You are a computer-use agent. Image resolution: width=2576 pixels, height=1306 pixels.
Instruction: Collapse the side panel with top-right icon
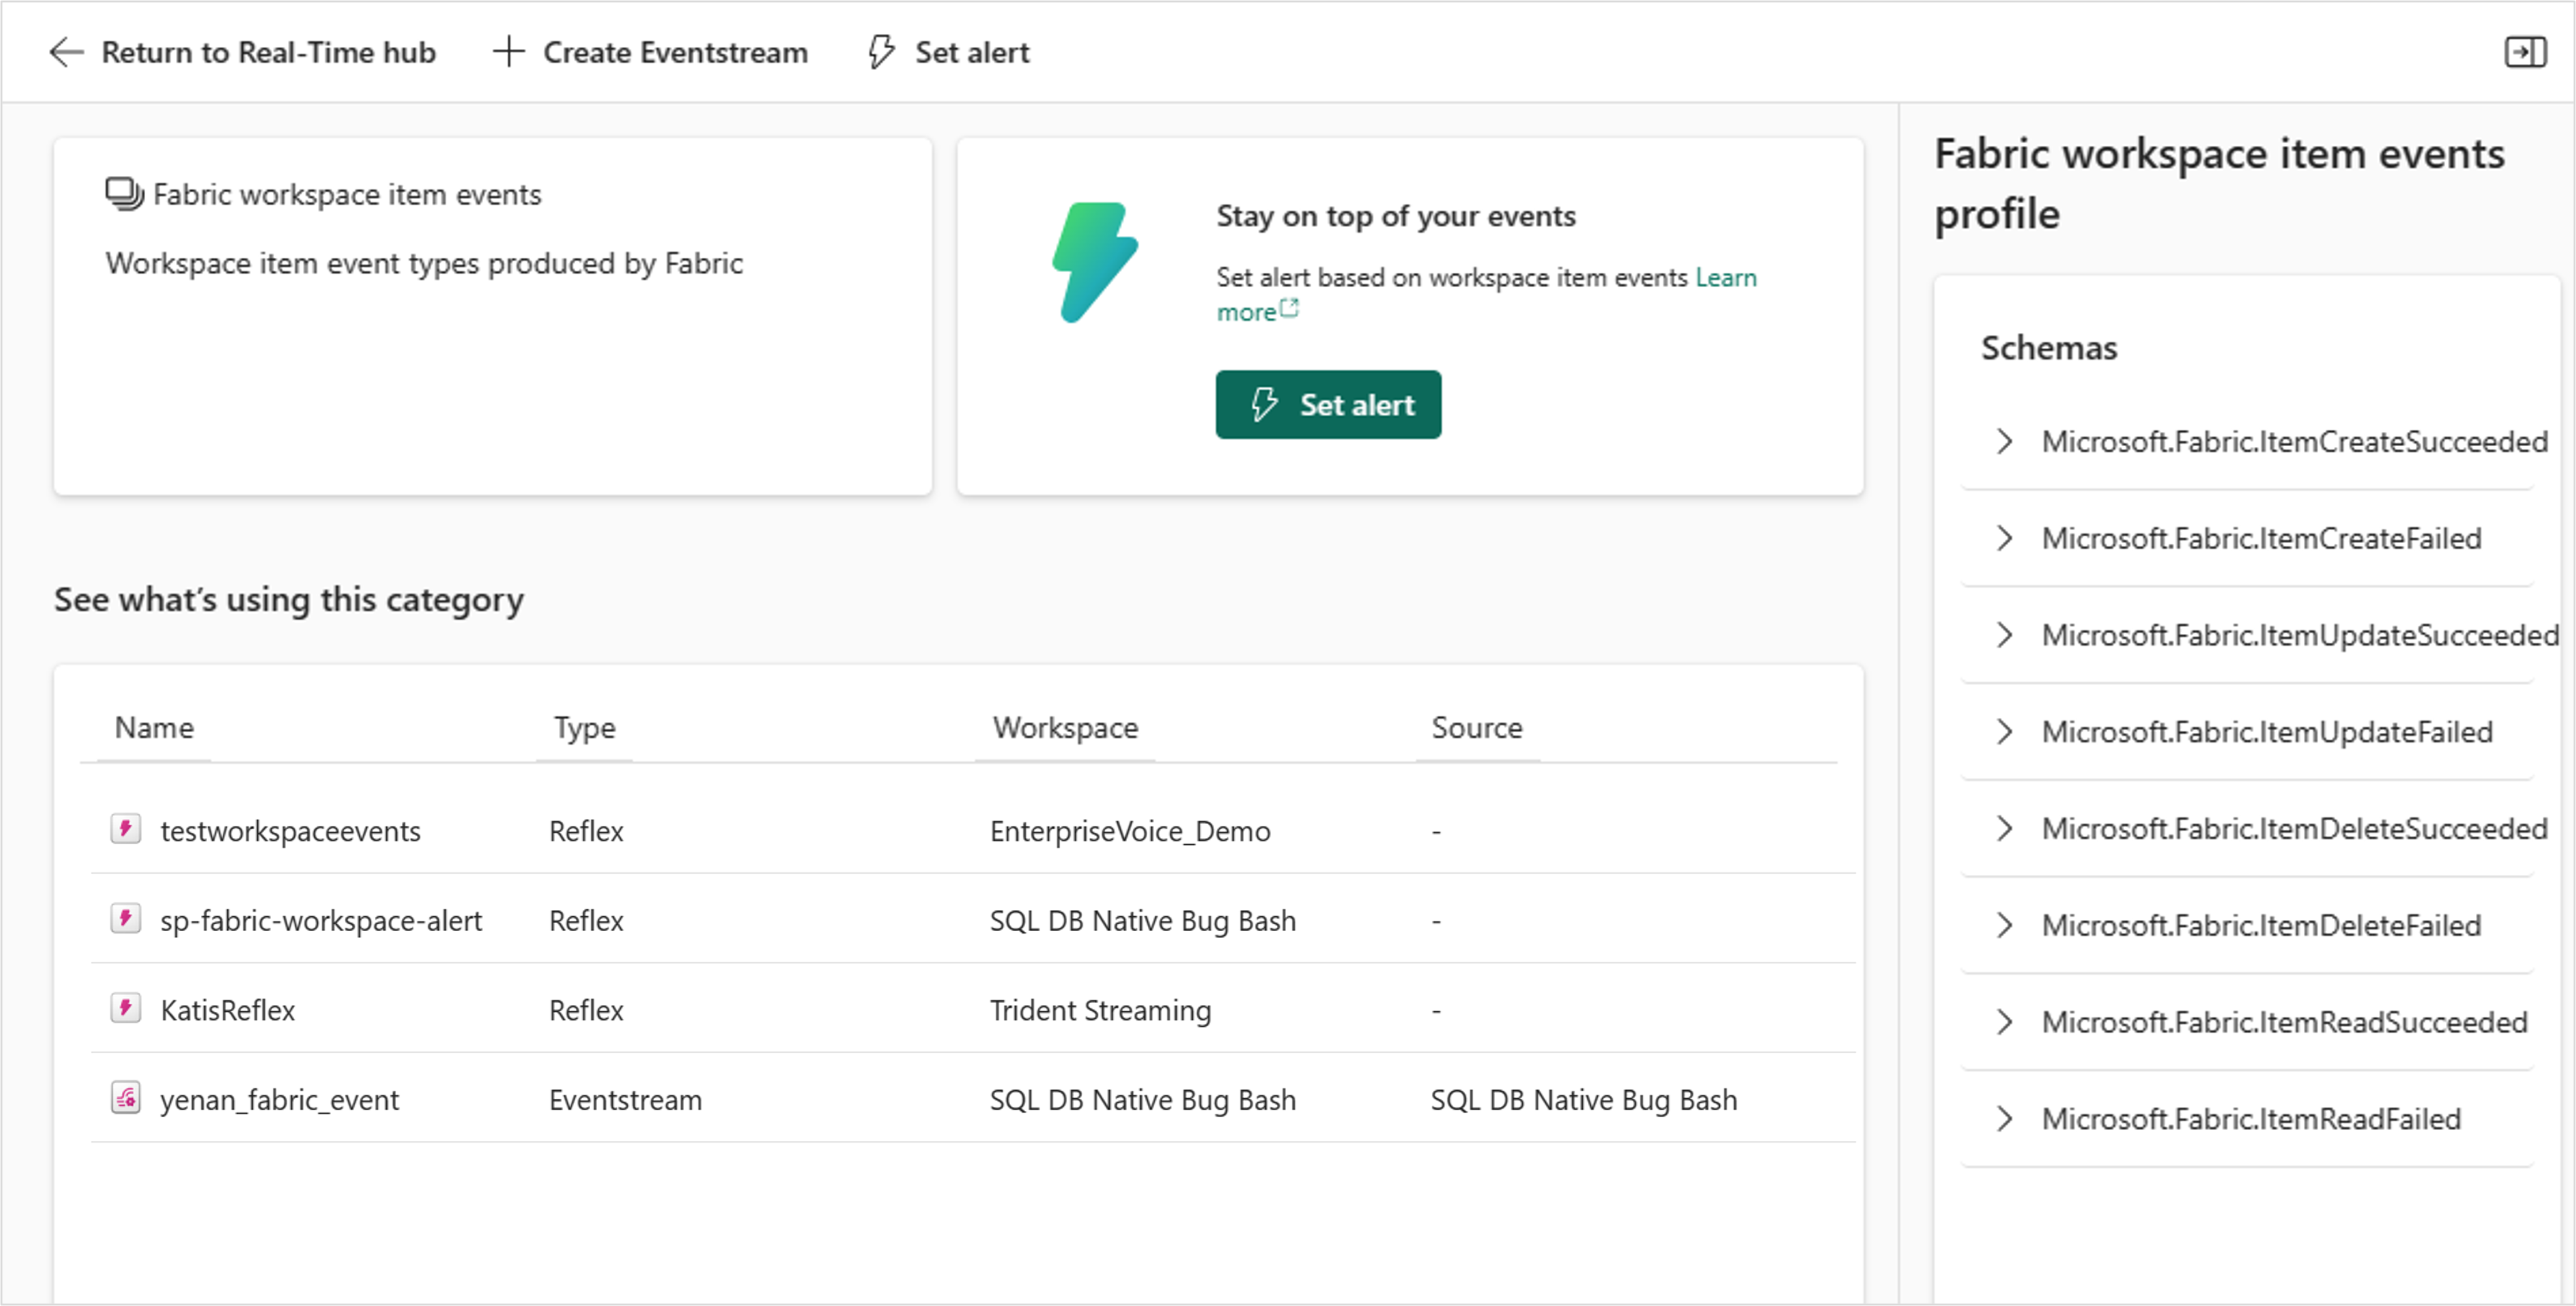pos(2526,52)
